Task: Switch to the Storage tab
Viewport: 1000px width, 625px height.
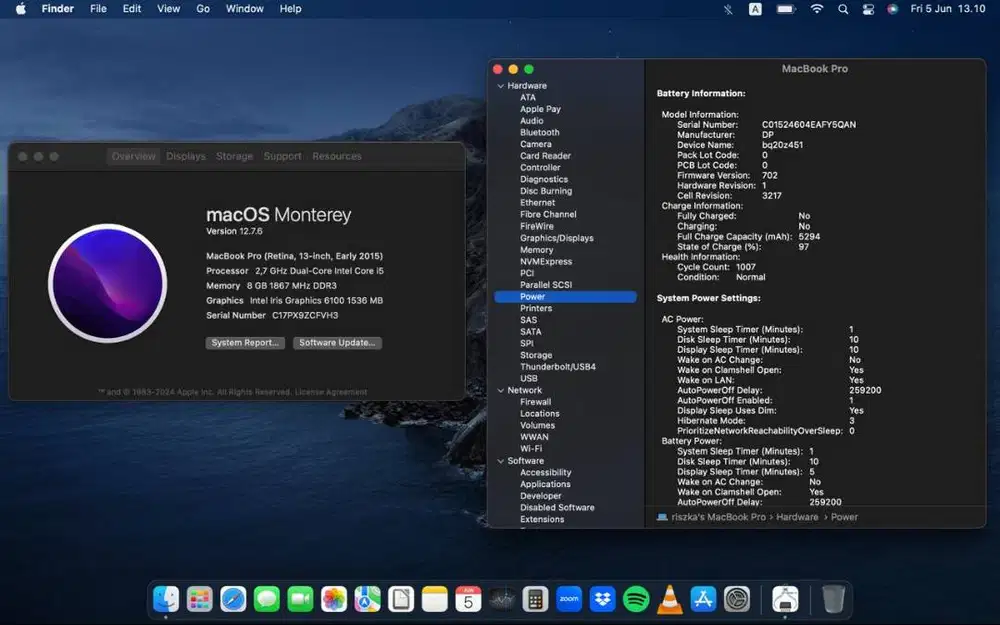Action: tap(234, 156)
